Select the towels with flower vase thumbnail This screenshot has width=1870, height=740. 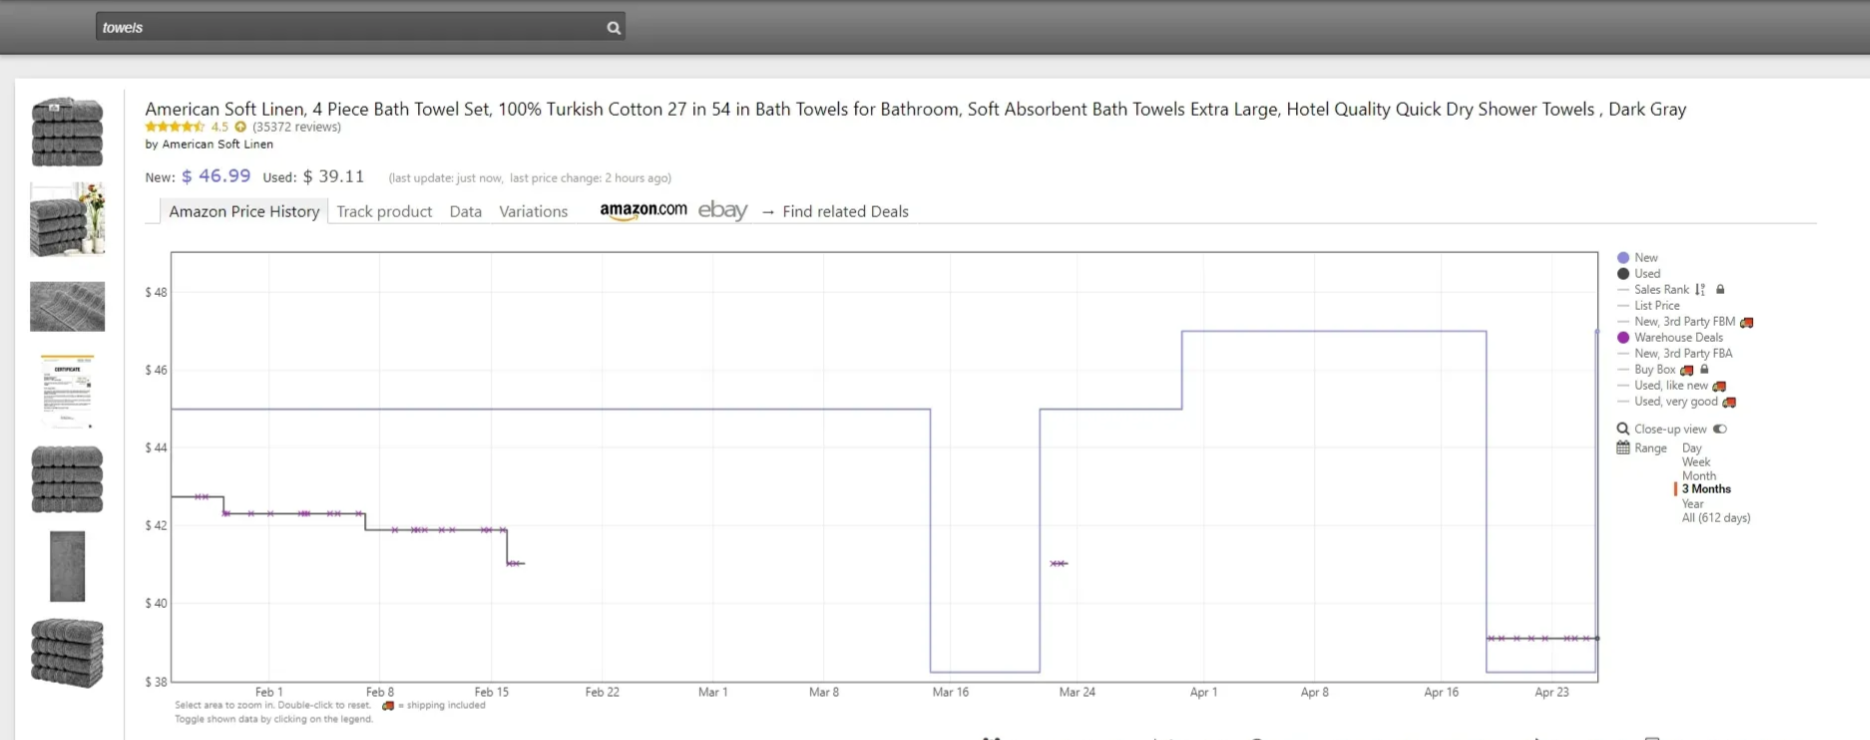tap(67, 219)
